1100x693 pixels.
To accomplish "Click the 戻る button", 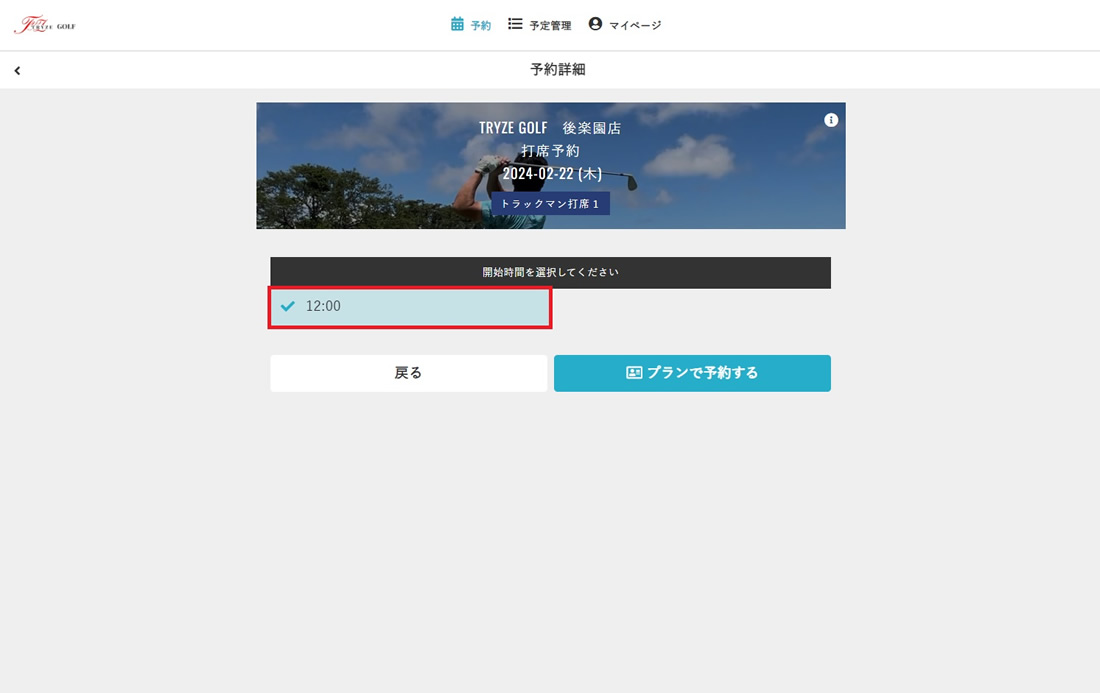I will [x=408, y=373].
